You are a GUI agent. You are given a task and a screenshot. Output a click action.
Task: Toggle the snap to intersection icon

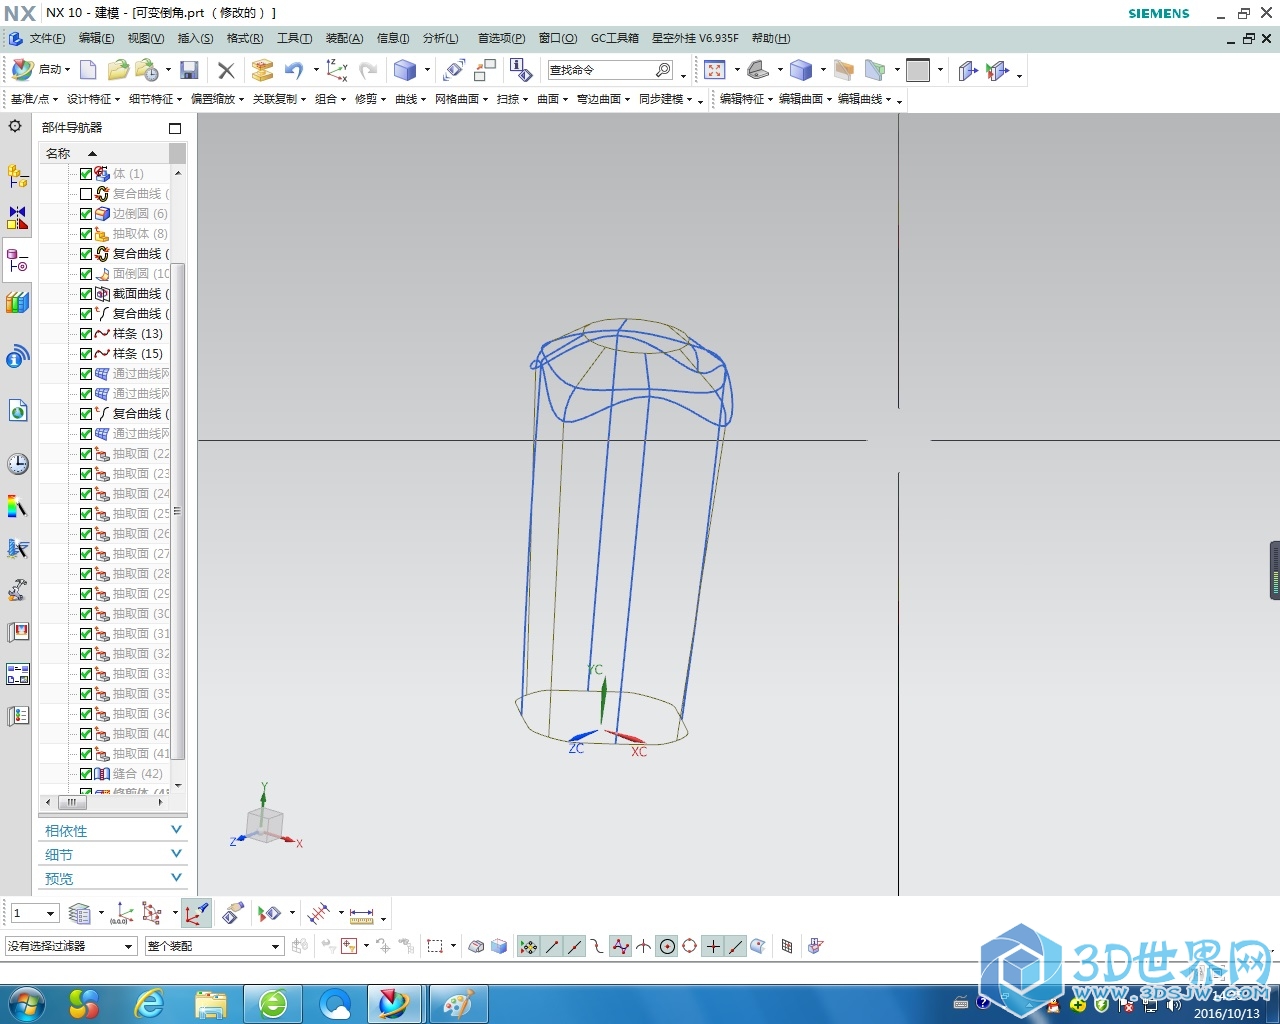tap(643, 946)
